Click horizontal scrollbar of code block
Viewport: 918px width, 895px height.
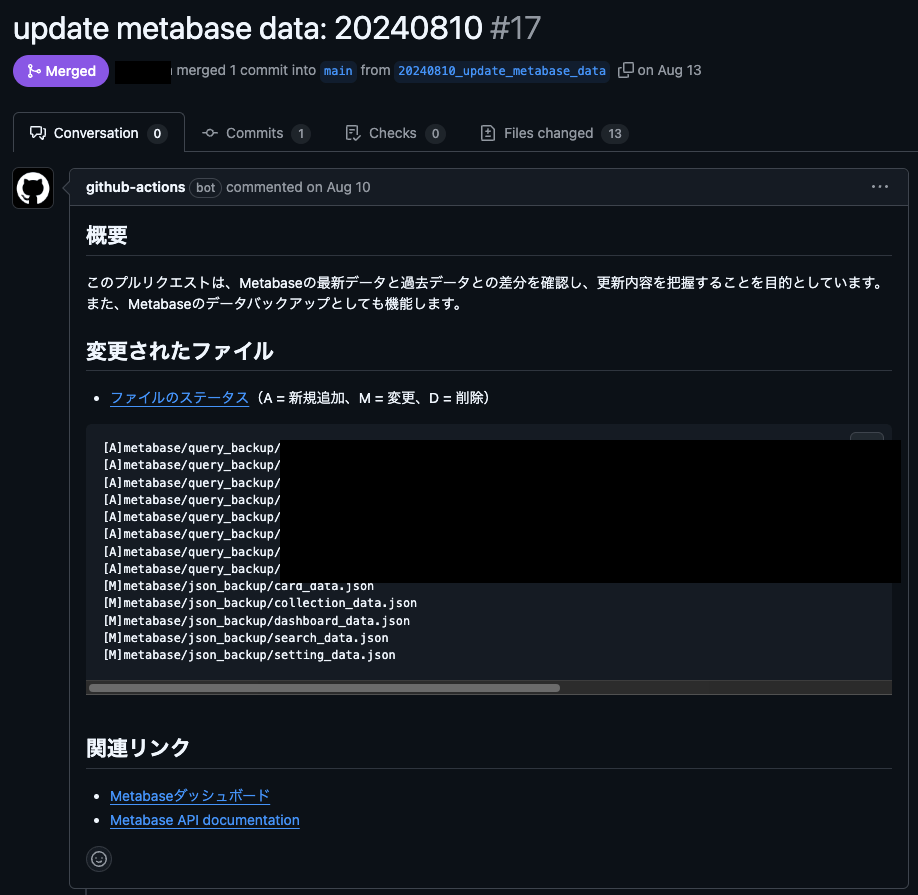[x=324, y=688]
